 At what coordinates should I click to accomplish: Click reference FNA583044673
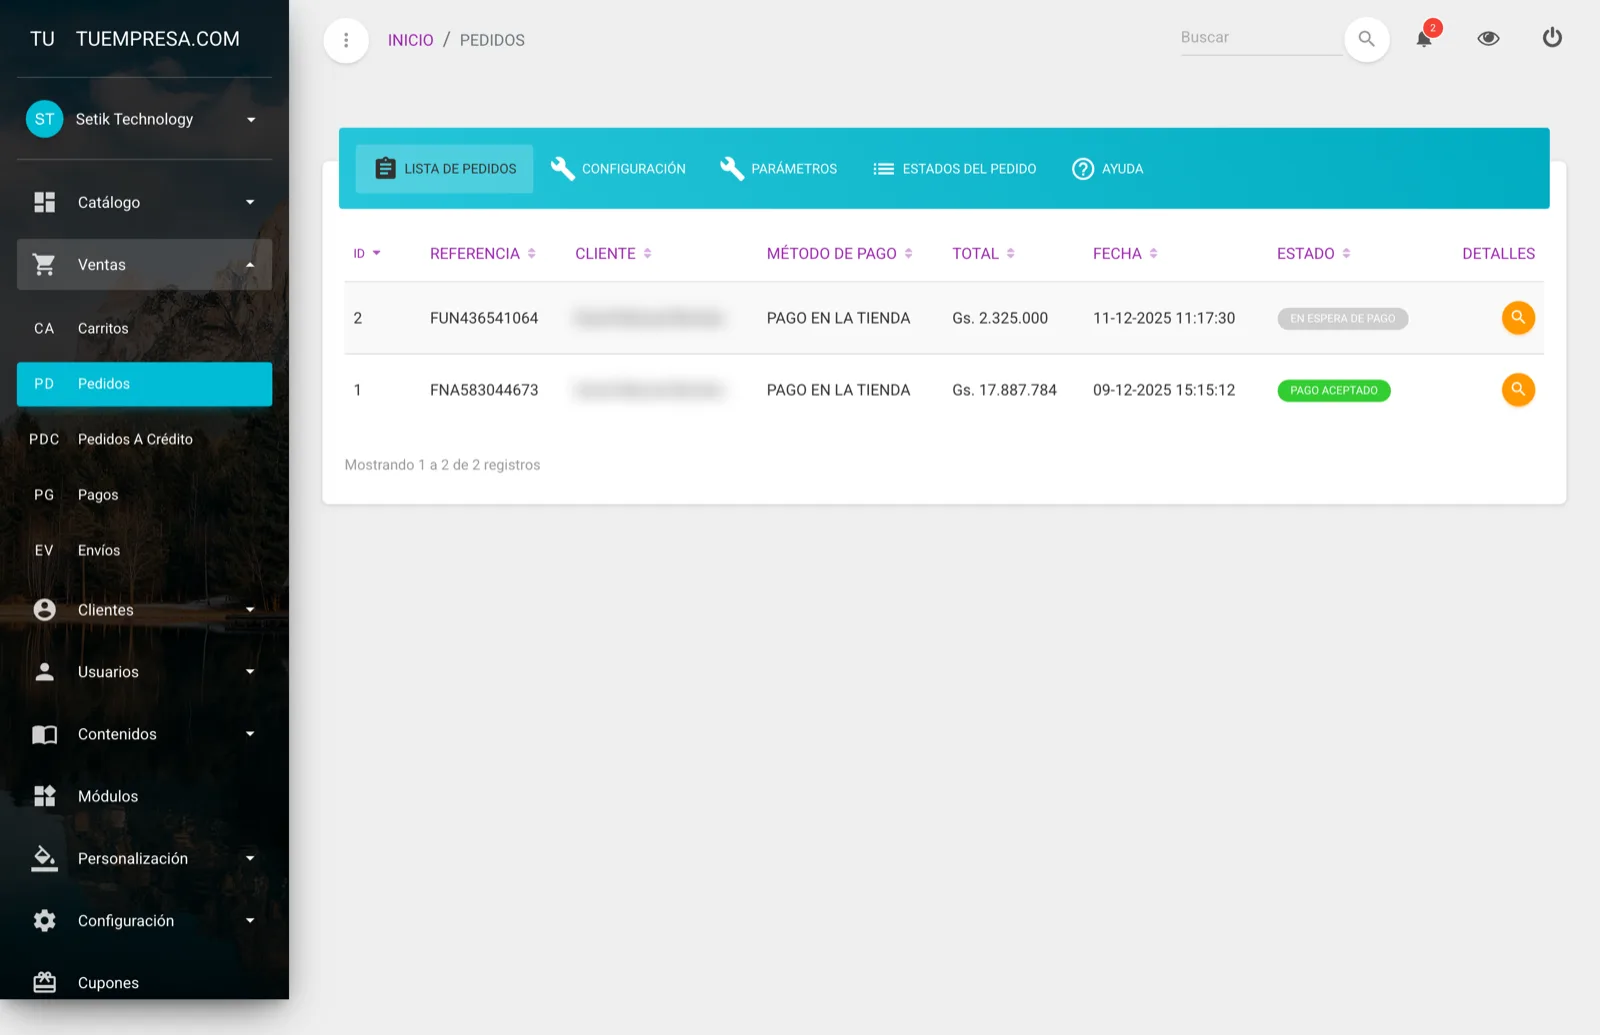tap(484, 390)
